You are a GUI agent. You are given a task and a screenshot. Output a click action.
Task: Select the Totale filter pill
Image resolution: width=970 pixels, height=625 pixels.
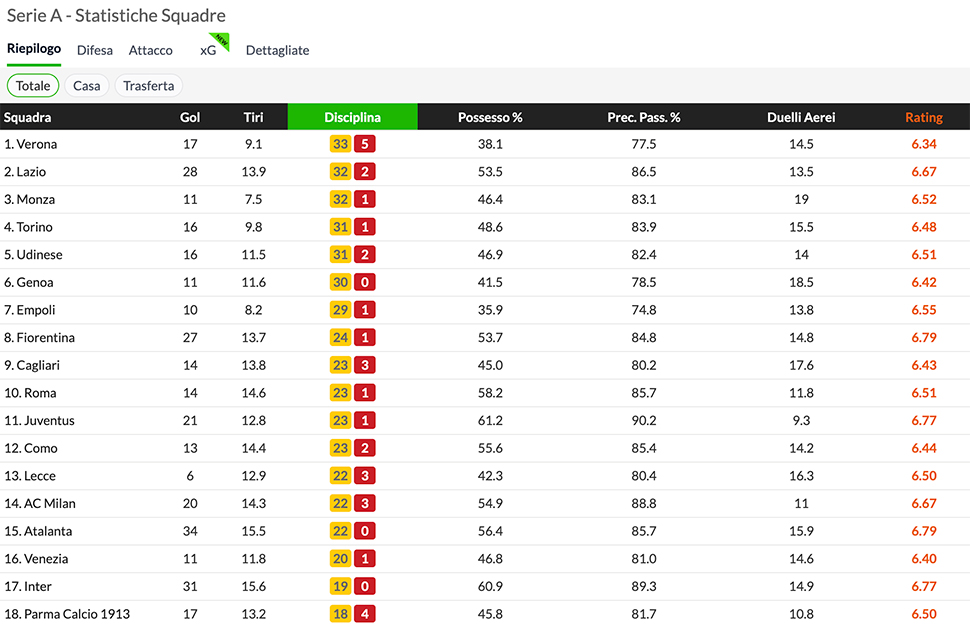point(33,86)
